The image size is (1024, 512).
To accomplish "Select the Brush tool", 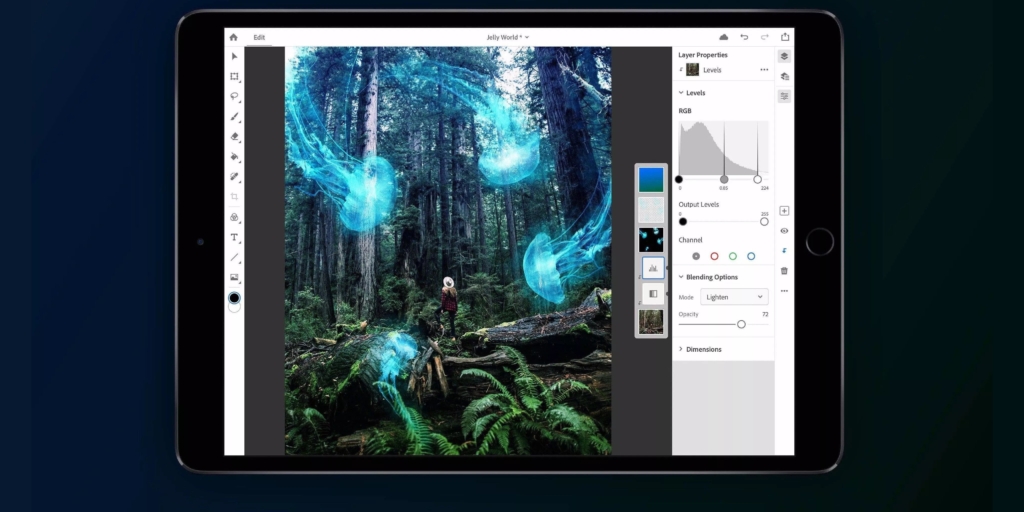I will pyautogui.click(x=234, y=117).
